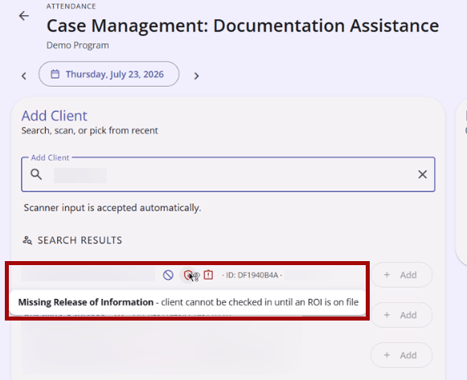Click the blue banned circle icon
Image resolution: width=467 pixels, height=380 pixels.
tap(168, 275)
